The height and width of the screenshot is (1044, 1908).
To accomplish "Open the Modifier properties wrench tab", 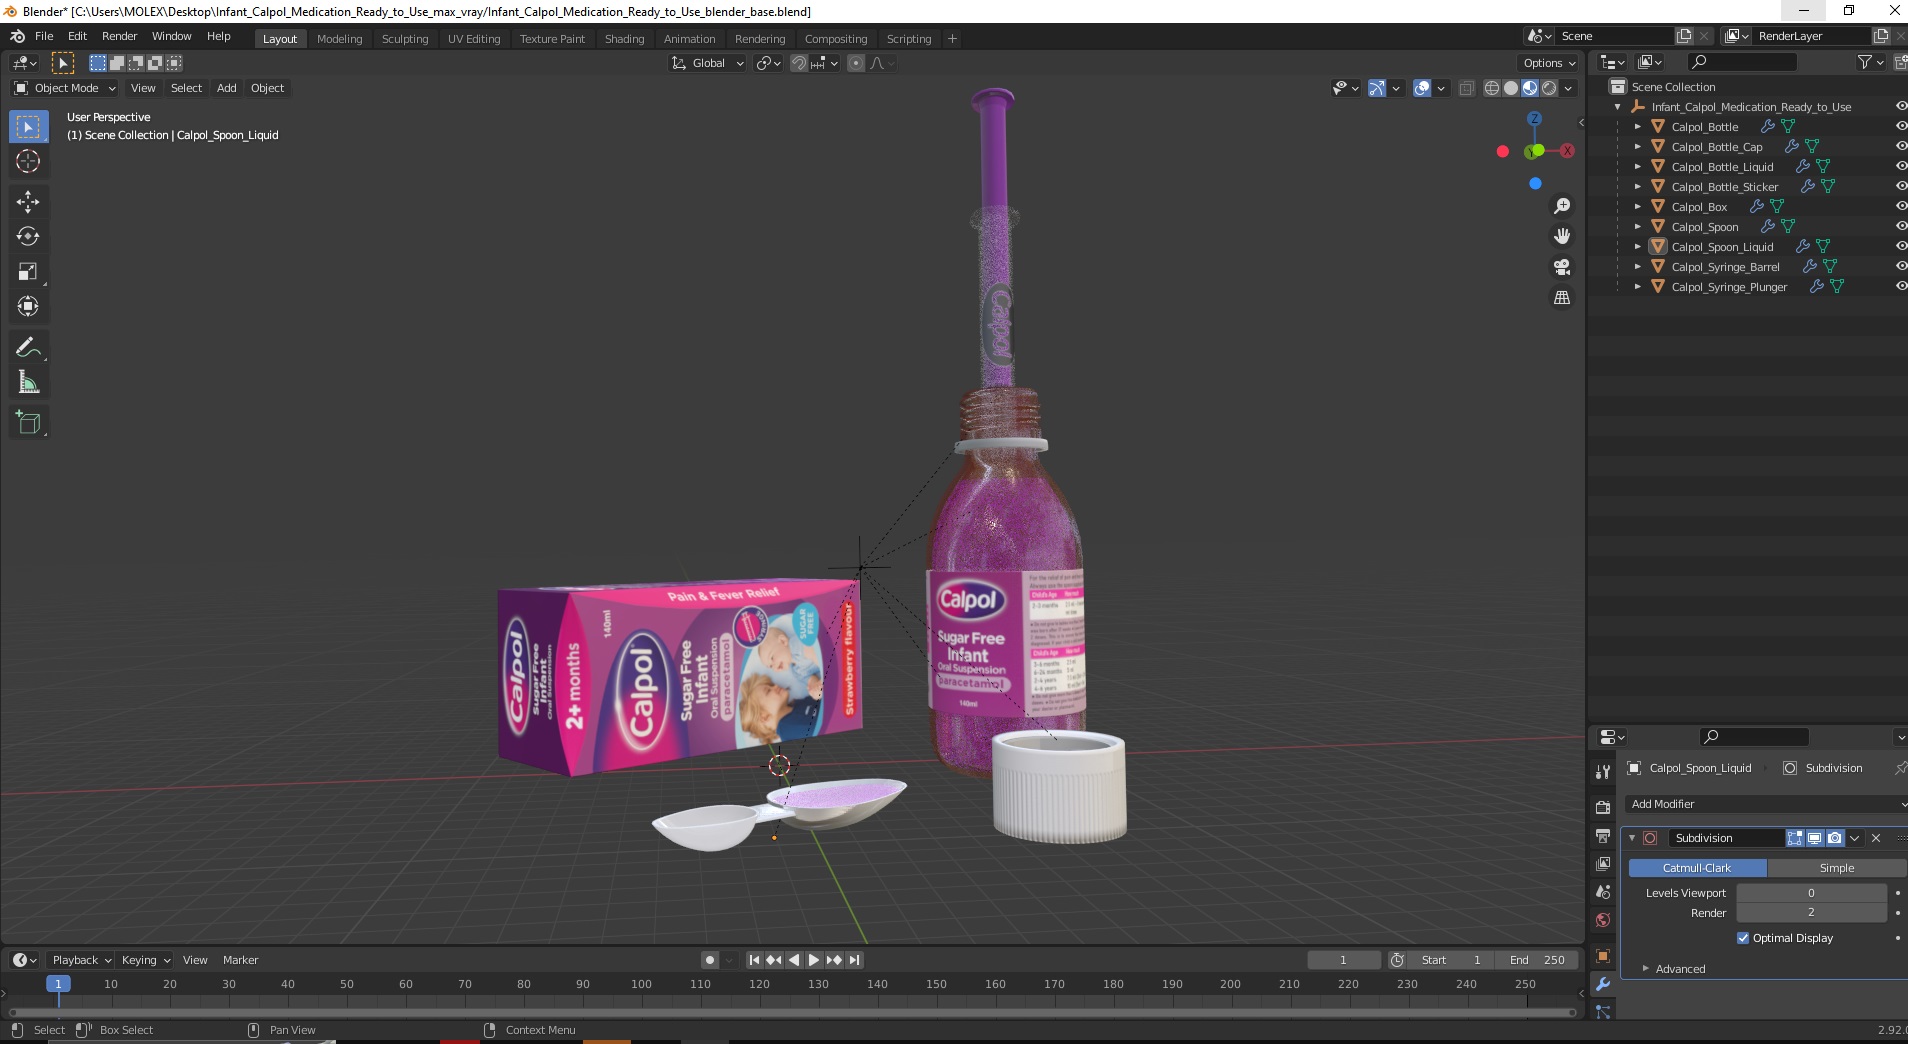I will point(1603,984).
